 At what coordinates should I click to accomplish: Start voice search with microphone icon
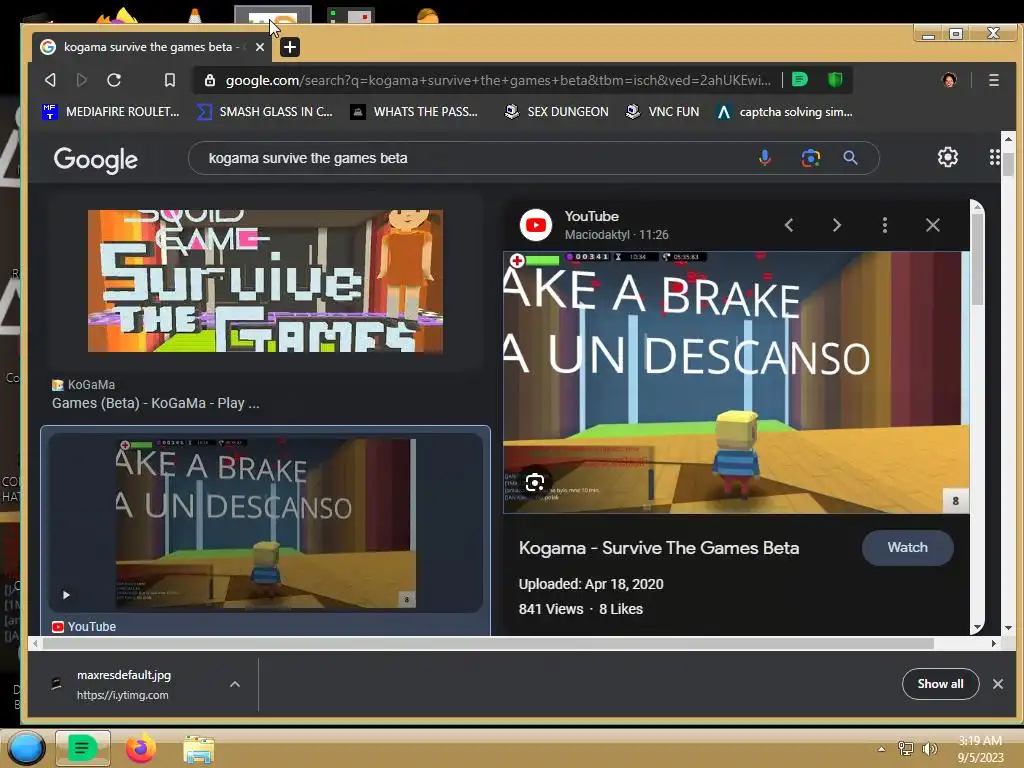(x=765, y=158)
